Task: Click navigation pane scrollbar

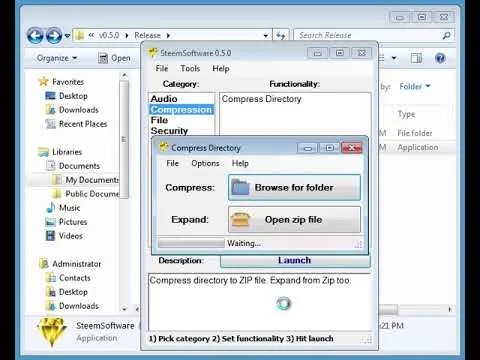Action: pyautogui.click(x=124, y=139)
